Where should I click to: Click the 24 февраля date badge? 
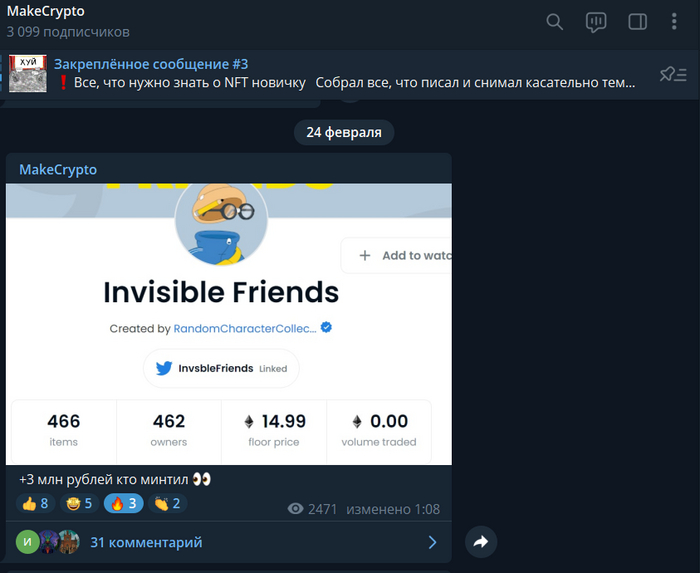344,132
